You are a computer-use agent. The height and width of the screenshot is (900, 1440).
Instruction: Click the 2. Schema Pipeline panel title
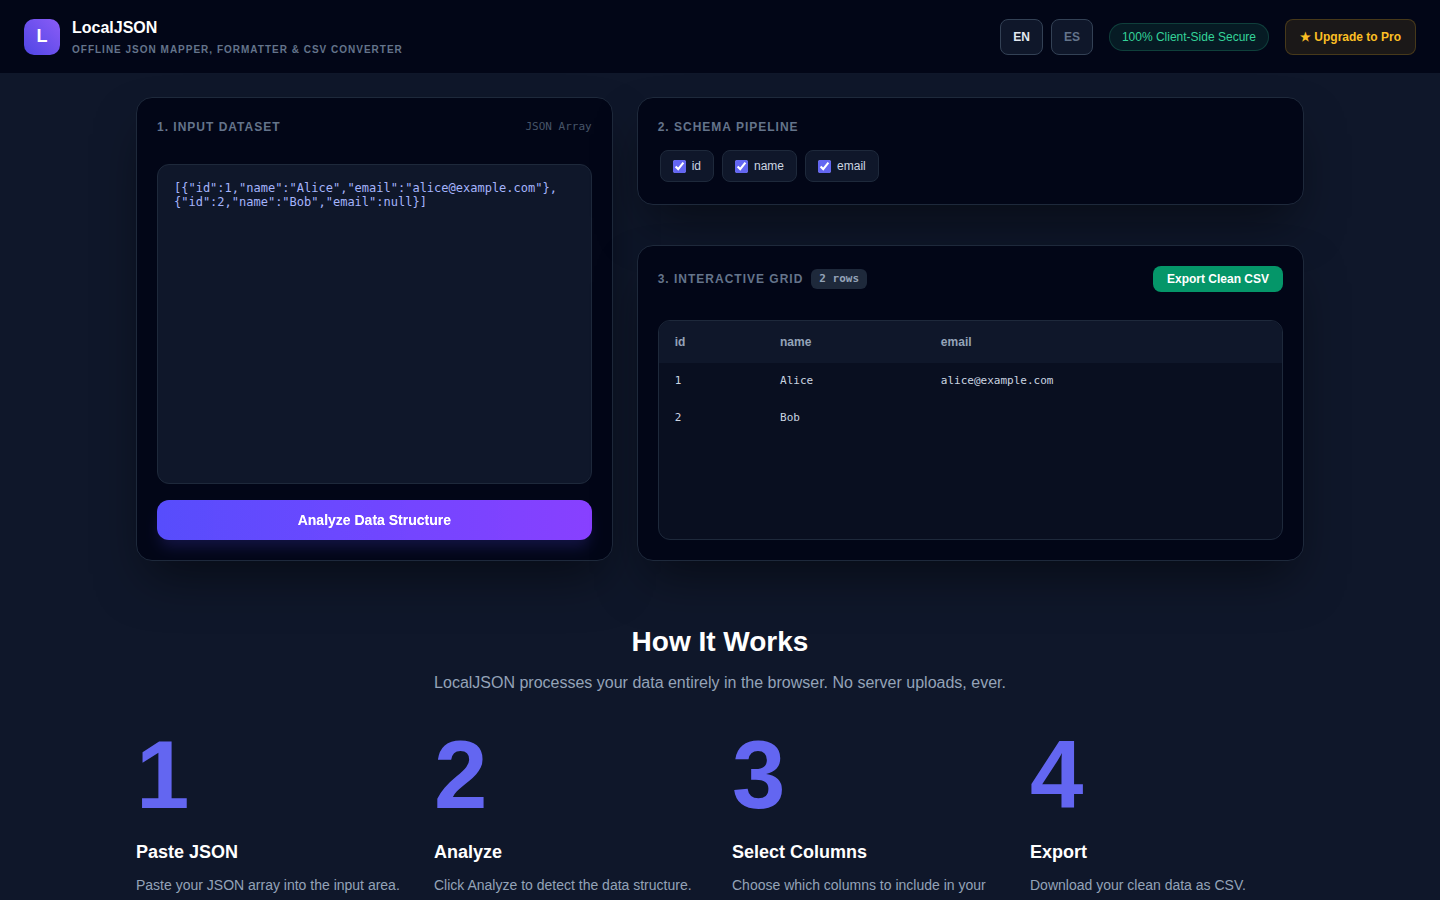(x=728, y=127)
